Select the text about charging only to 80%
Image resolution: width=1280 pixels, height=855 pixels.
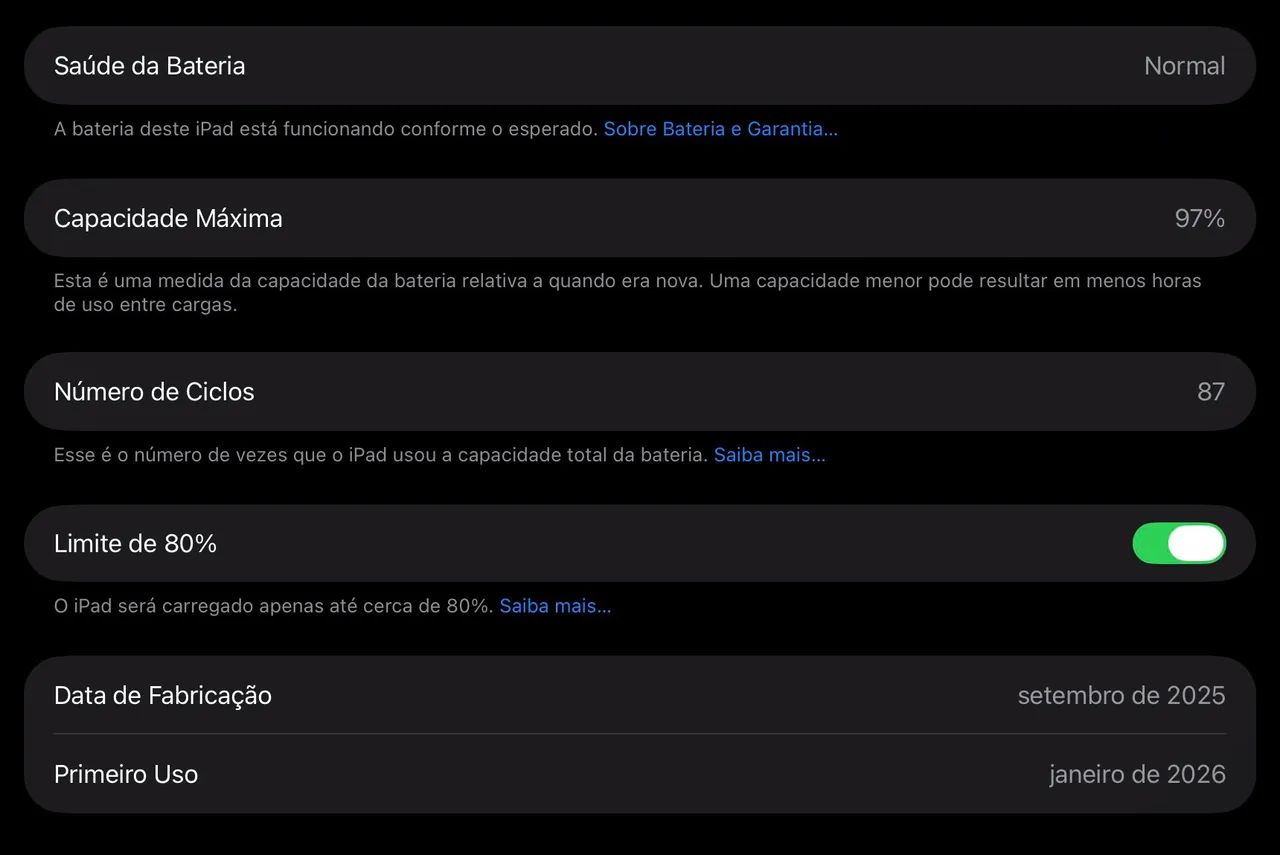click(x=274, y=606)
